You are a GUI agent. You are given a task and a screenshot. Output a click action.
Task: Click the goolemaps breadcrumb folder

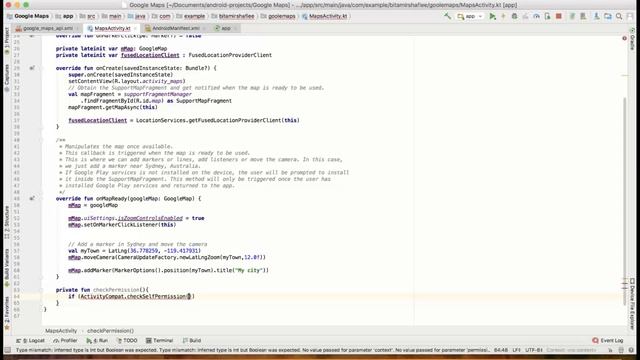pyautogui.click(x=278, y=16)
